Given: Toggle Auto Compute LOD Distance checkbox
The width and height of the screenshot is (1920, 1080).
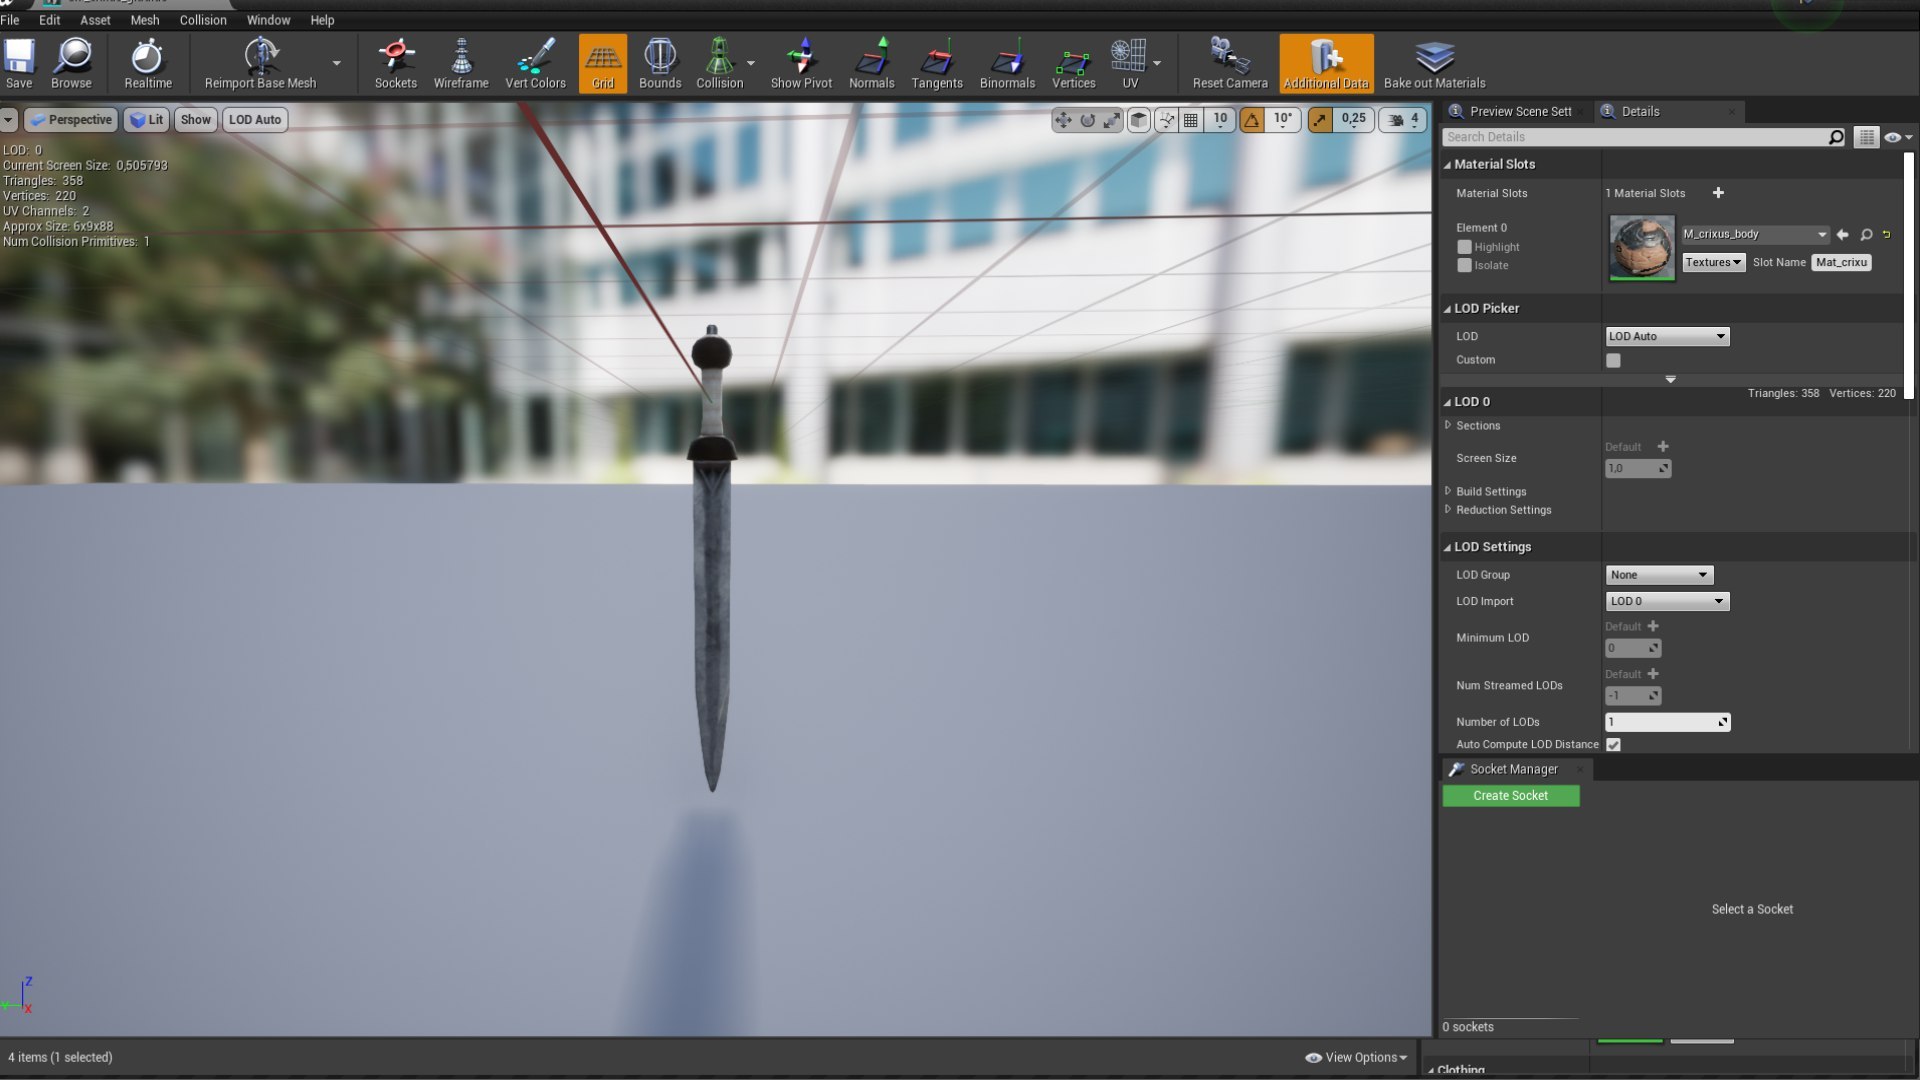Looking at the screenshot, I should (x=1613, y=745).
